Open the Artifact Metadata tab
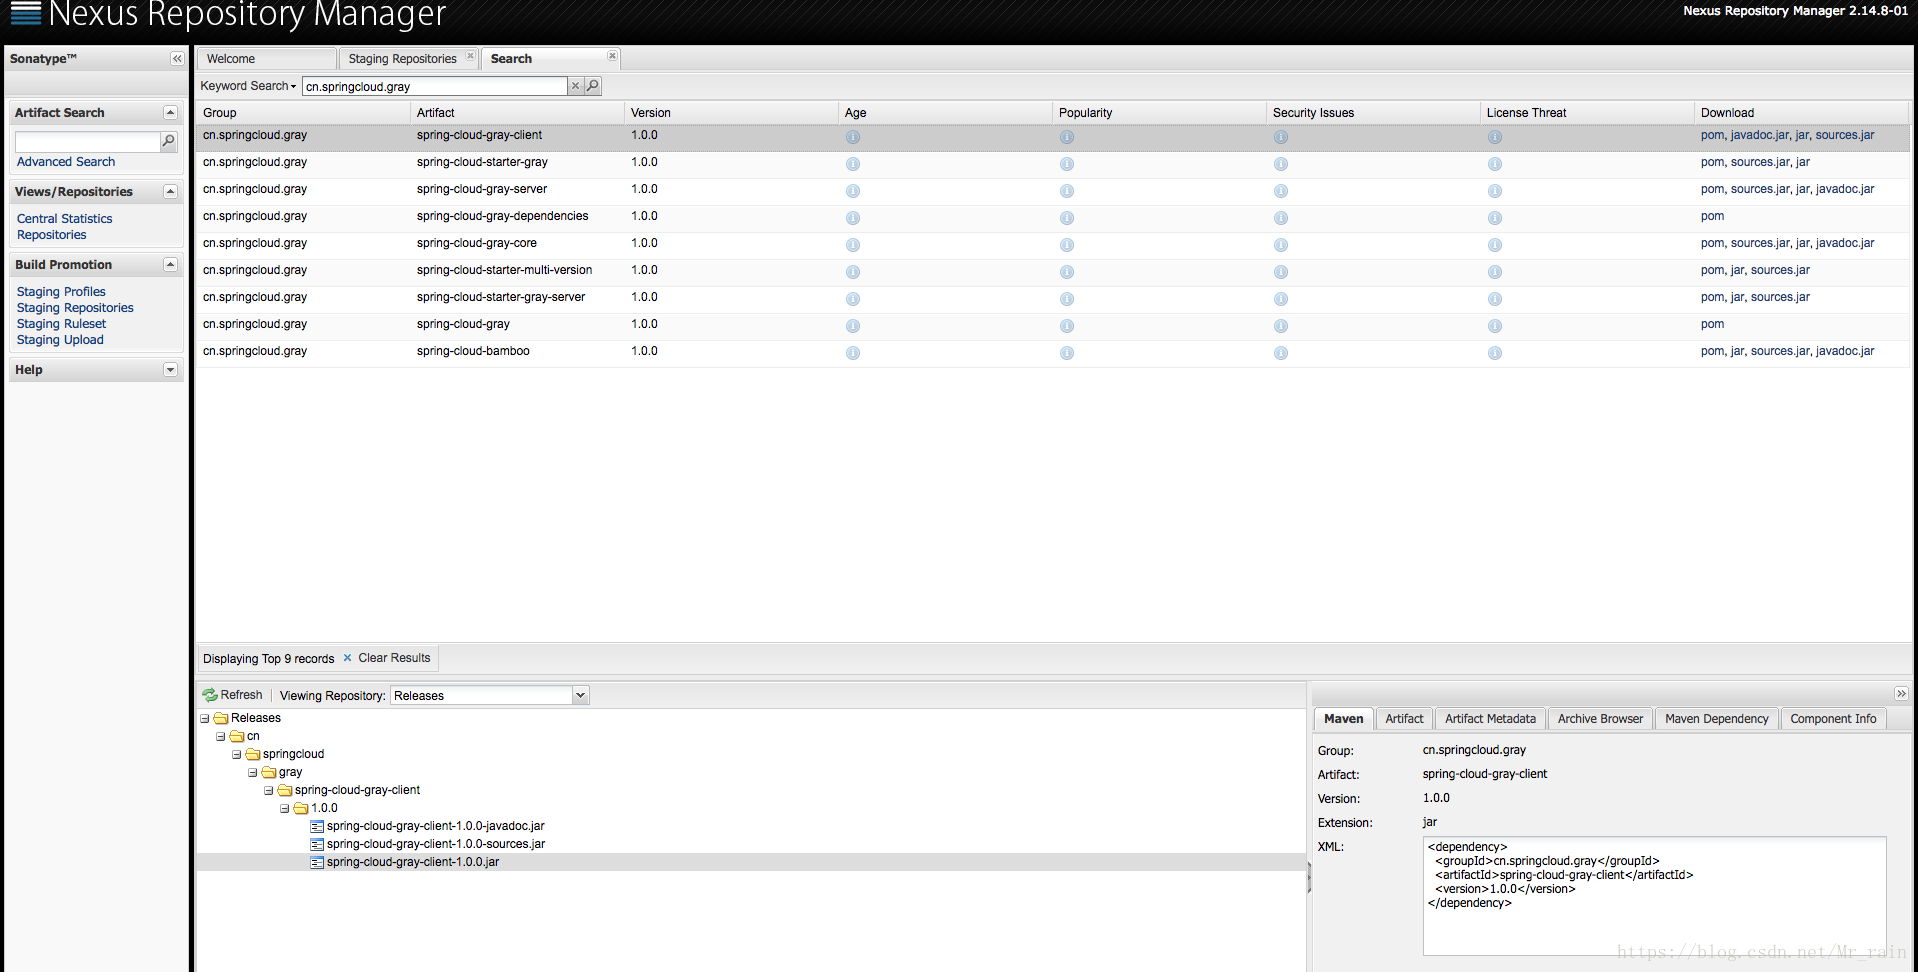Screen dimensions: 1918x972 [1490, 719]
